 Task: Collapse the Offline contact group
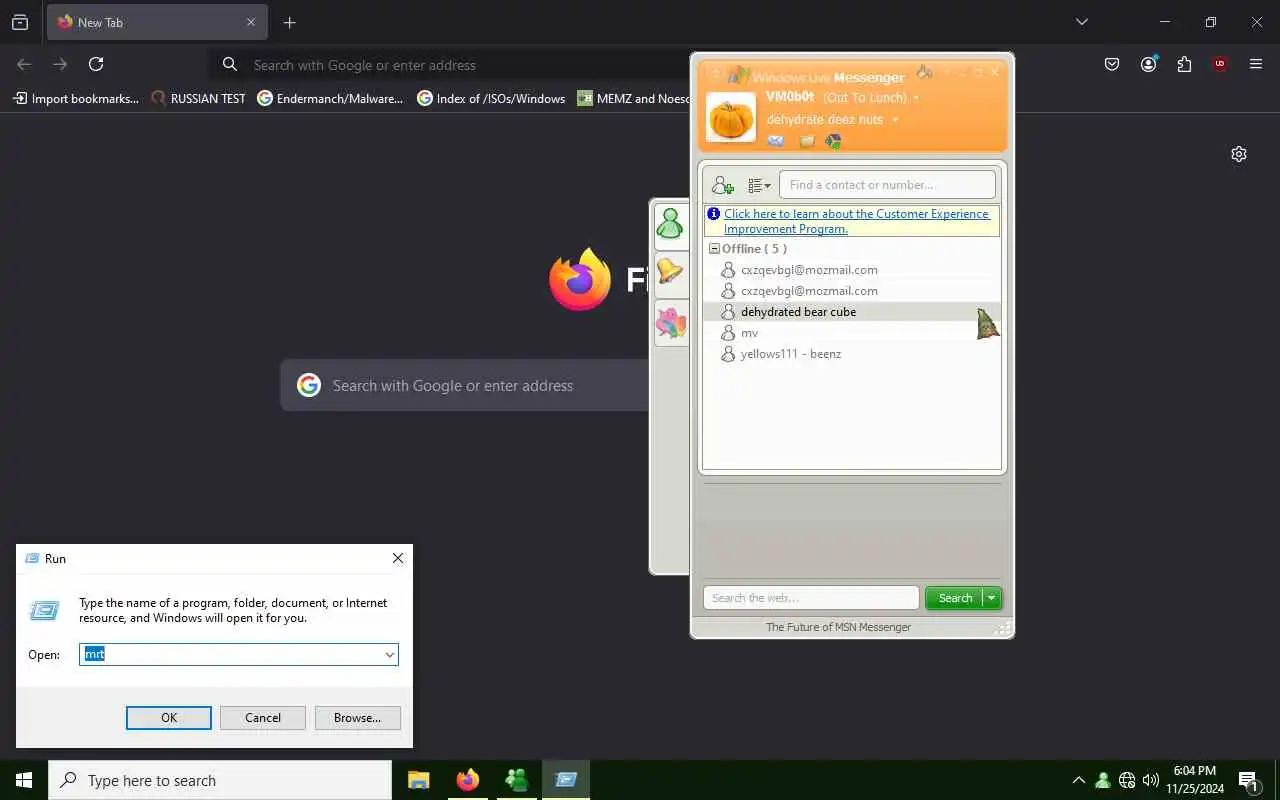(714, 249)
